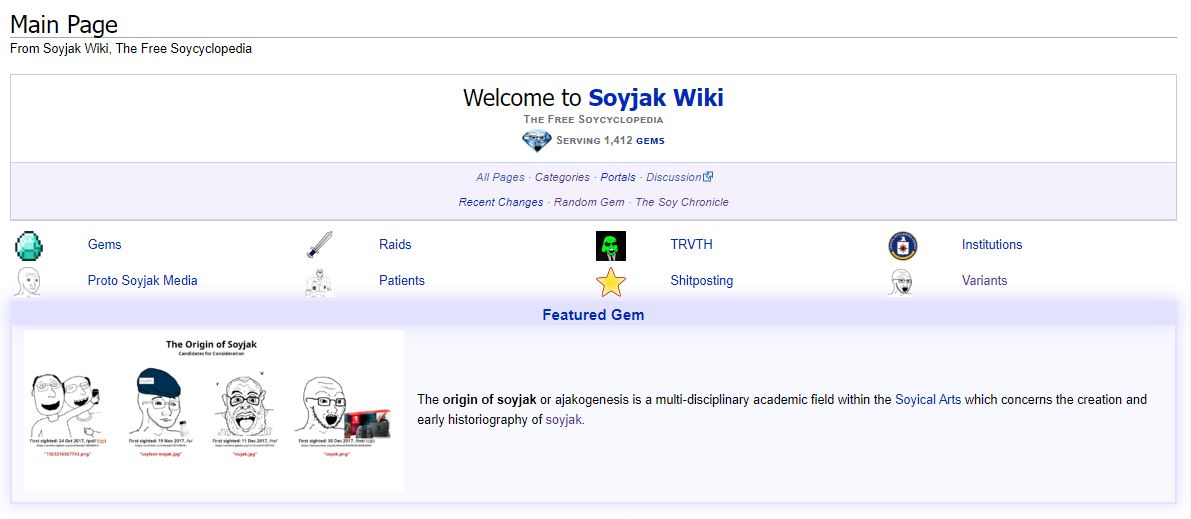The image size is (1191, 519).
Task: Click the sword Raids icon
Action: 319,245
